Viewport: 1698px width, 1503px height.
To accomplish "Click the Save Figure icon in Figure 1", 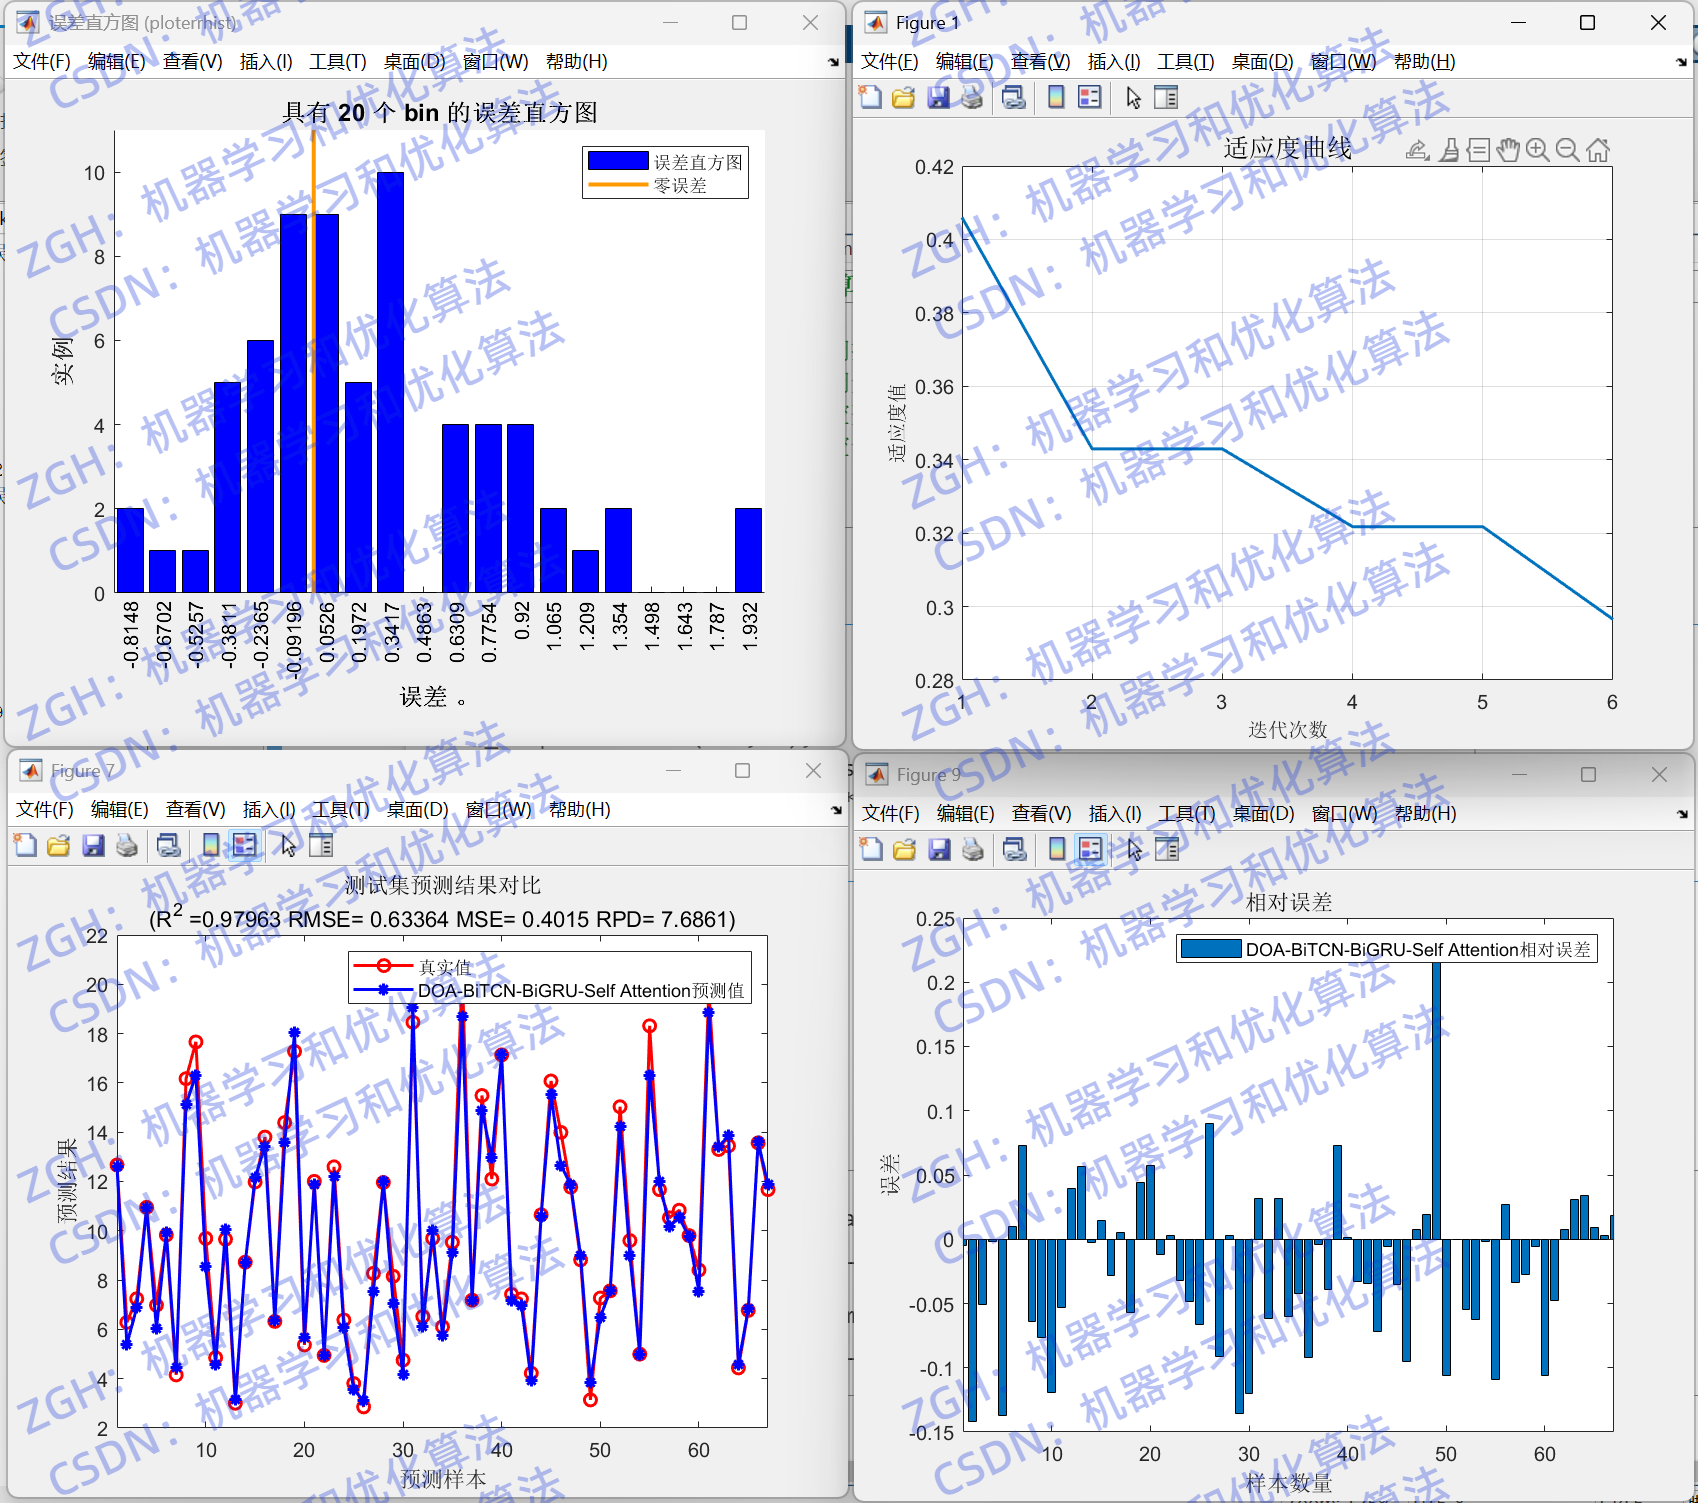I will 938,97.
